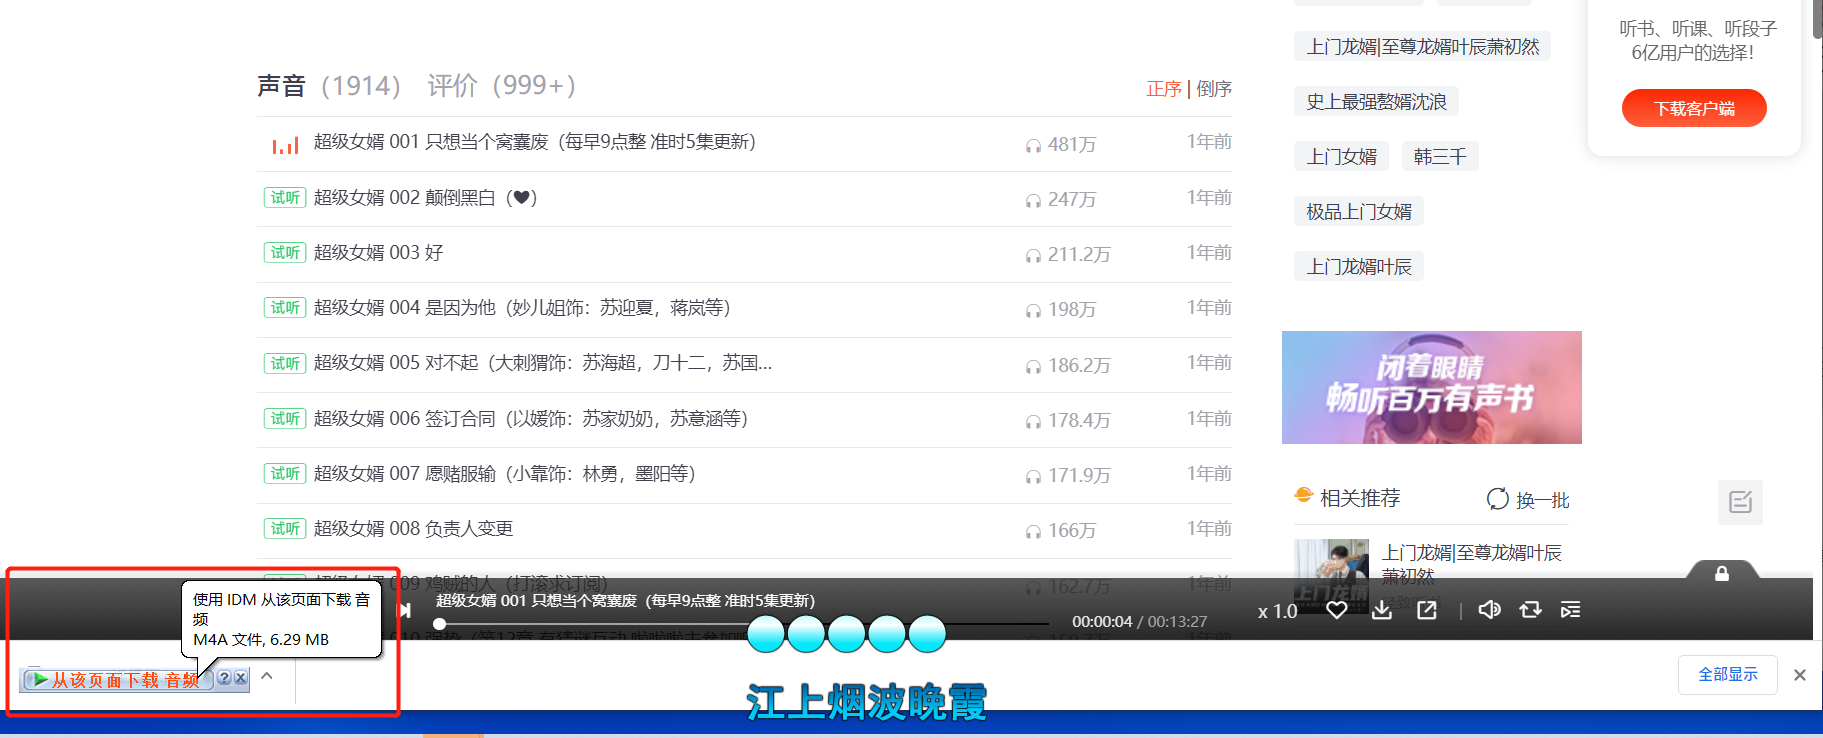Switch episode order to 倒序
Screen dimensions: 1823x738
pyautogui.click(x=1214, y=89)
